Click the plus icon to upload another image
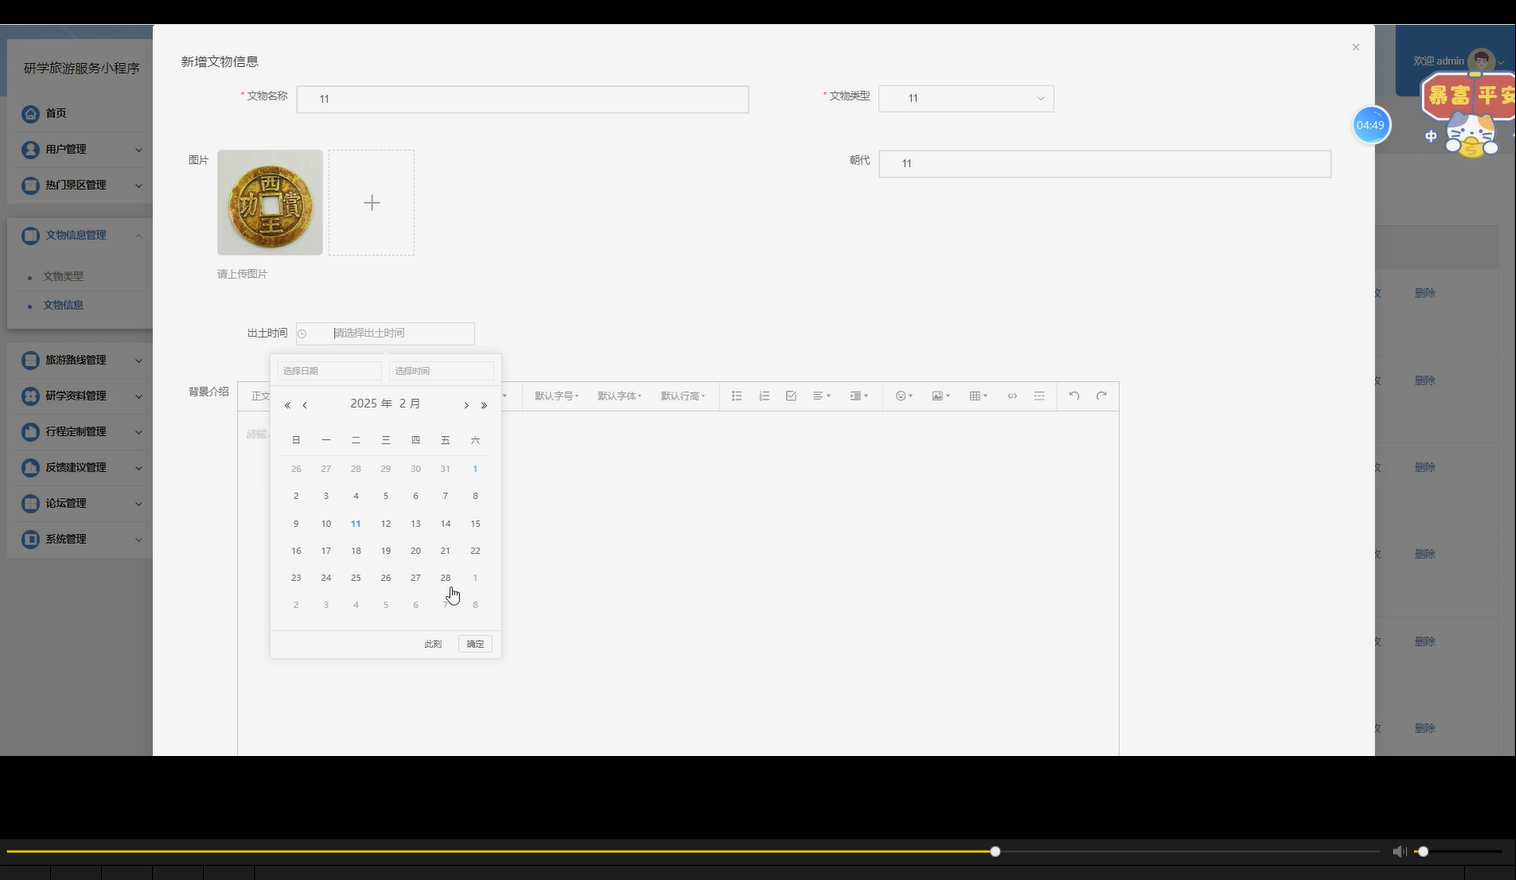The width and height of the screenshot is (1516, 880). [372, 203]
